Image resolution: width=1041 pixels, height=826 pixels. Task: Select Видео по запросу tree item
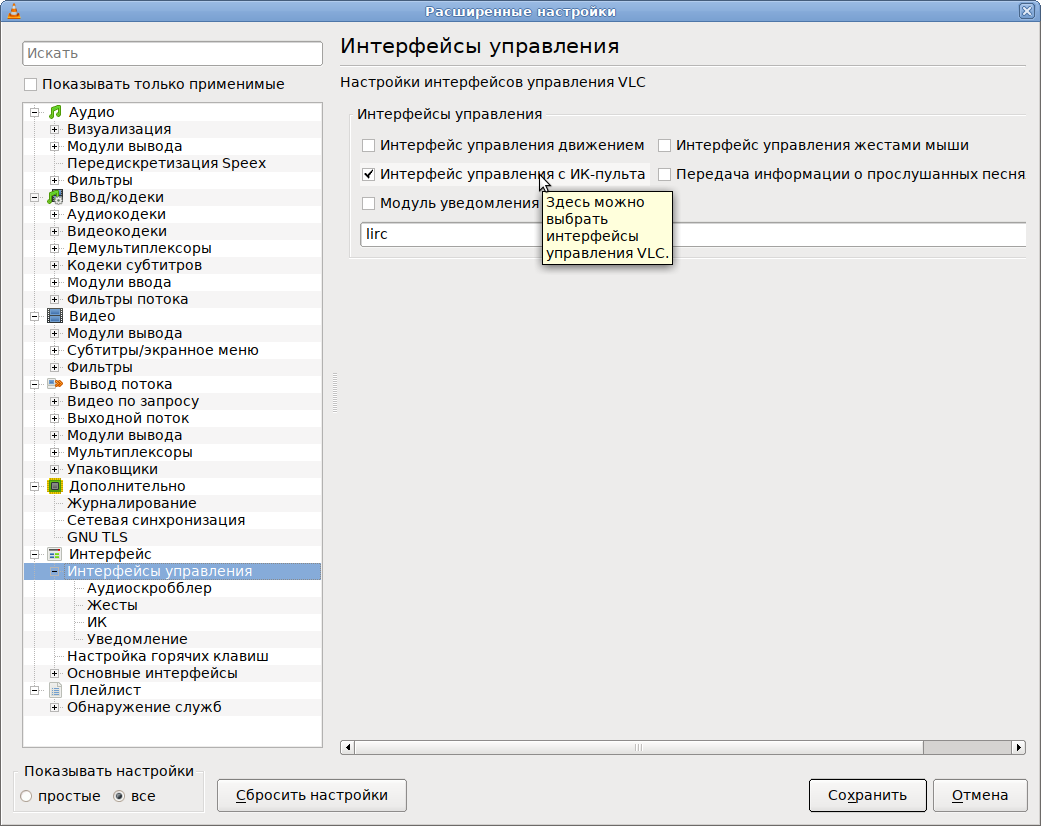click(133, 401)
